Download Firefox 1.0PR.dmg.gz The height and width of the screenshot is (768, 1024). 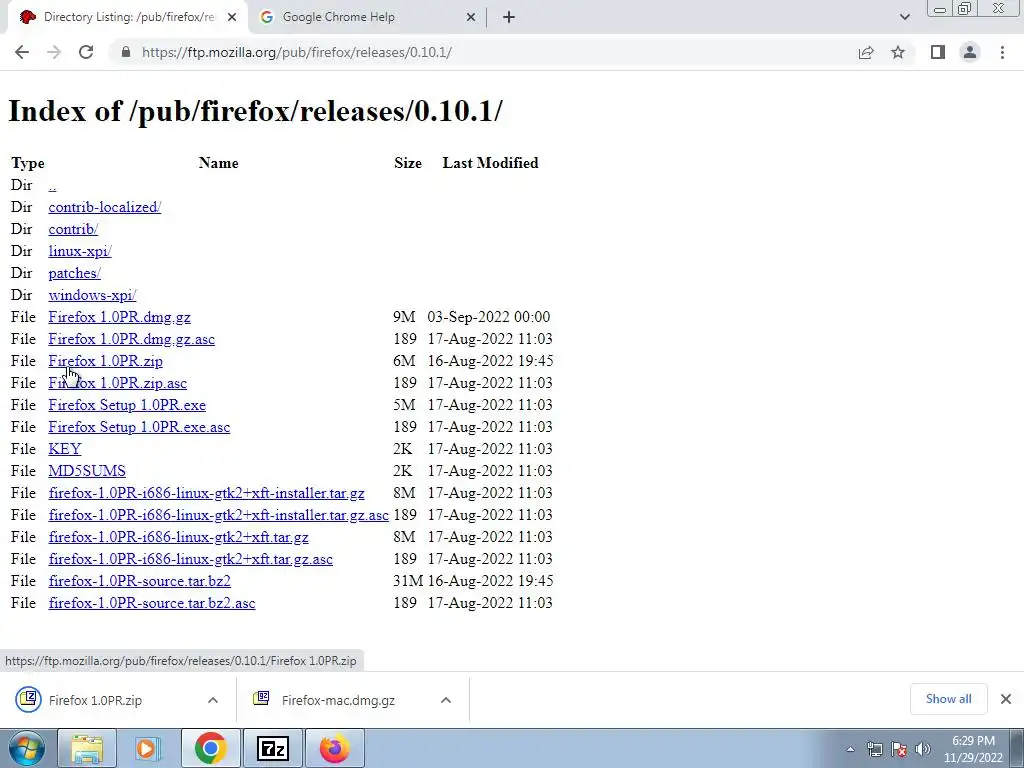coord(120,317)
